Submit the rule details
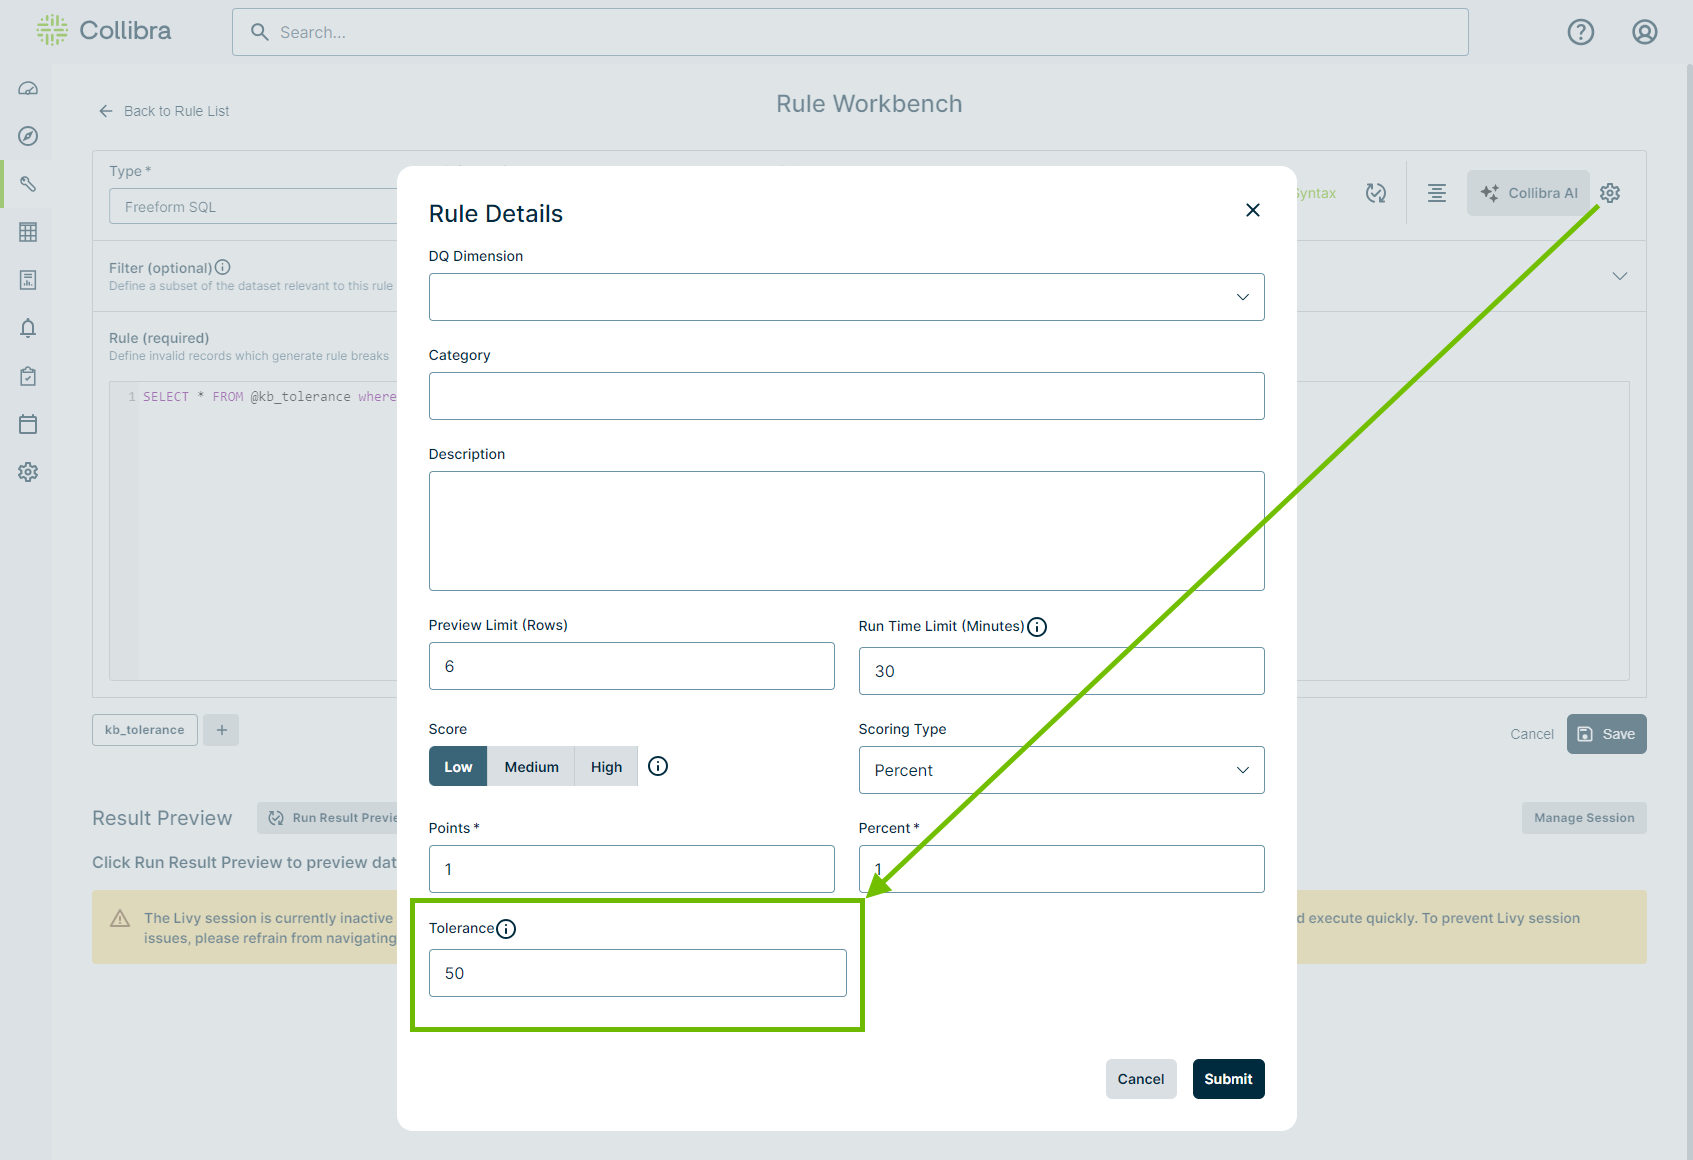 [x=1228, y=1079]
